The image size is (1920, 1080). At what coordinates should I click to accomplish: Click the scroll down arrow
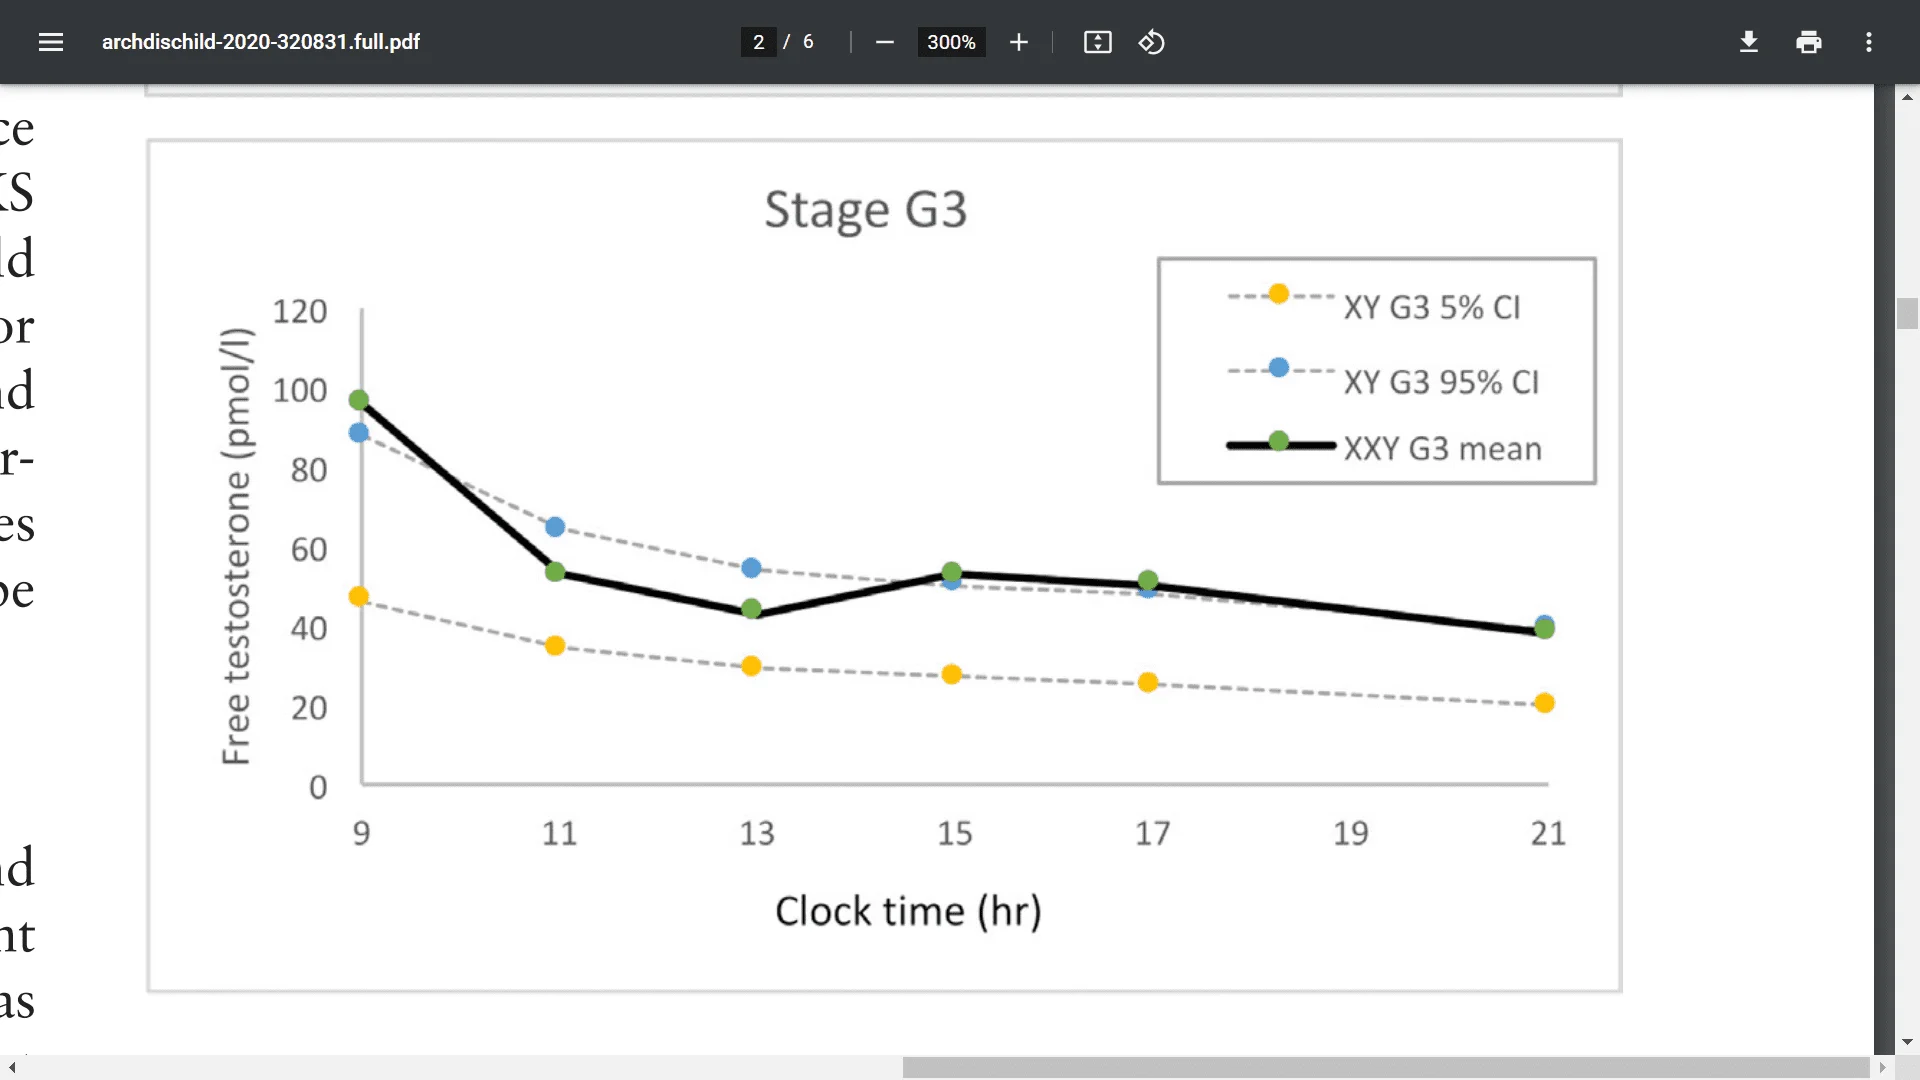(x=1907, y=1042)
